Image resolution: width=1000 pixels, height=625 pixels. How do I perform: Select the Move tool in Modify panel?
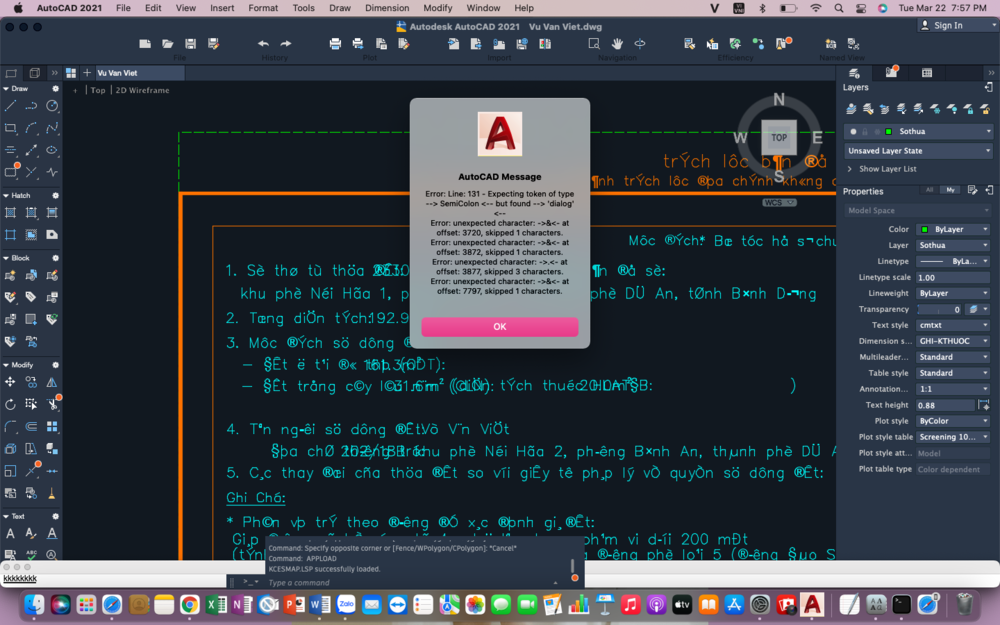(10, 382)
